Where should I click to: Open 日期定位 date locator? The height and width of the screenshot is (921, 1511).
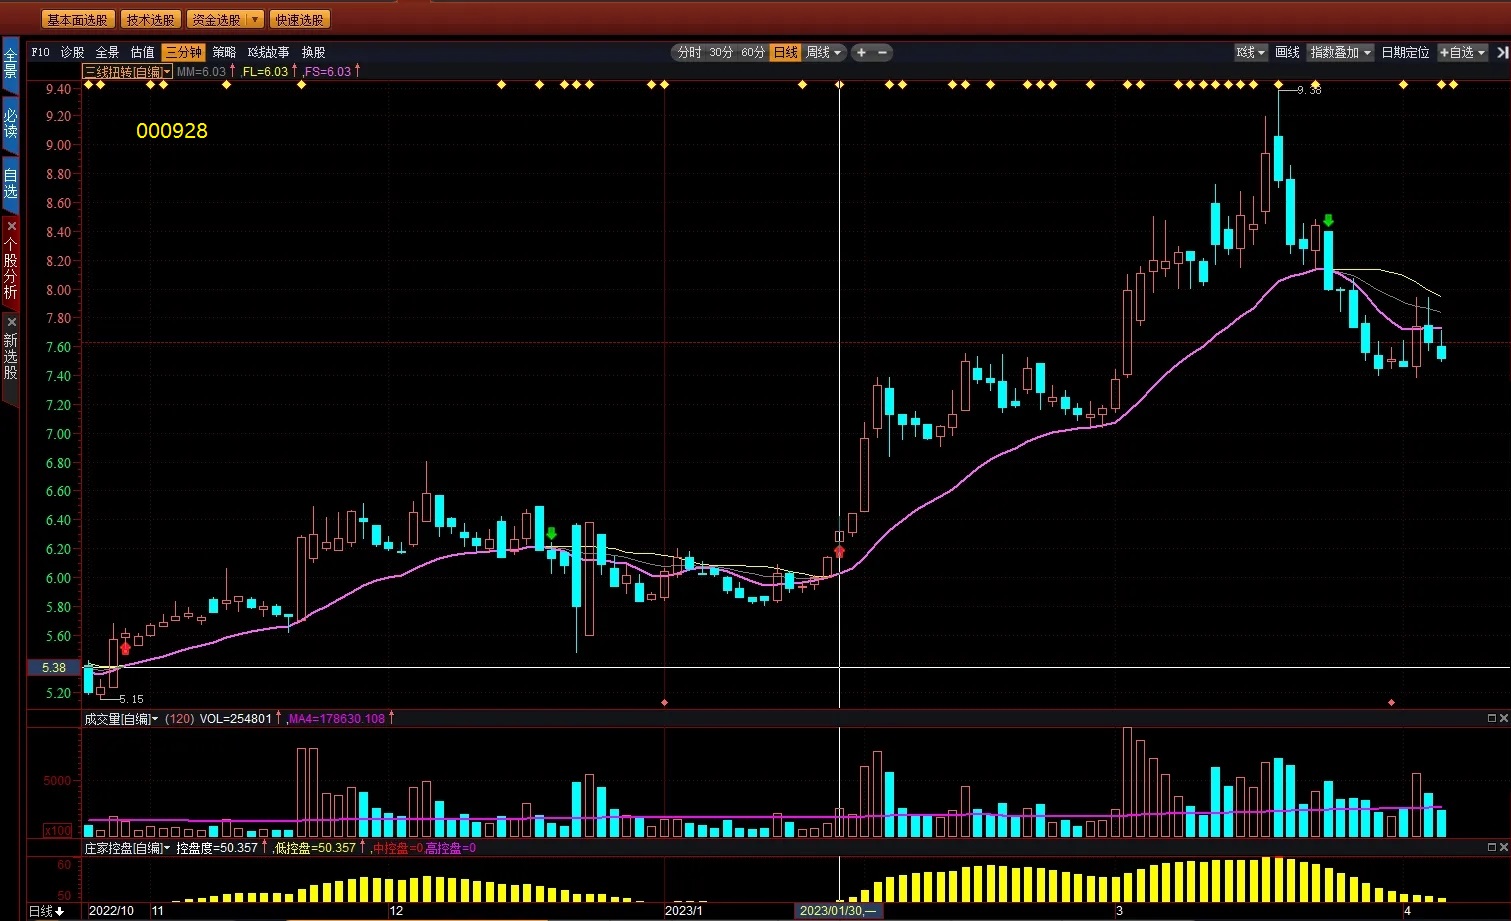(x=1405, y=52)
